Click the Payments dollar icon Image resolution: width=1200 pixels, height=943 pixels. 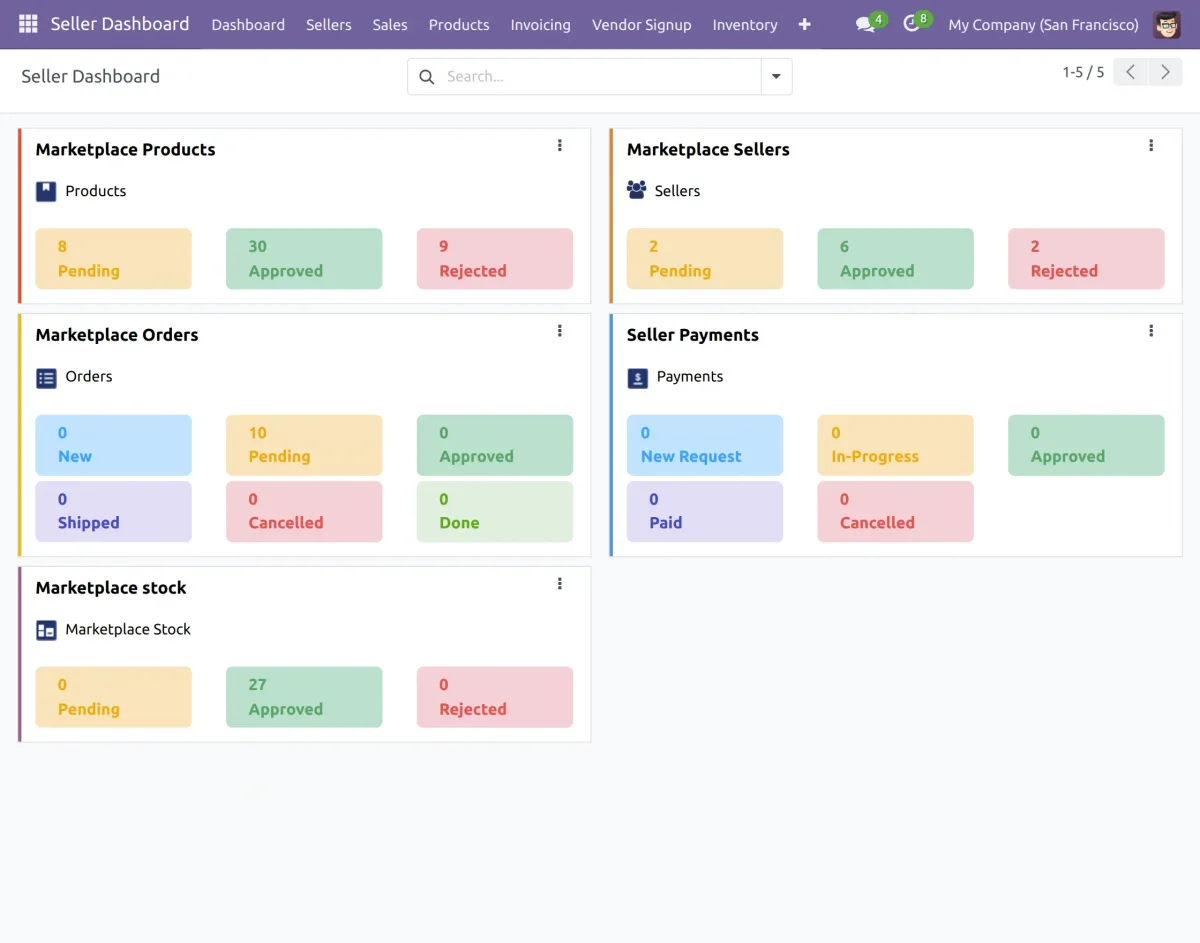tap(637, 377)
